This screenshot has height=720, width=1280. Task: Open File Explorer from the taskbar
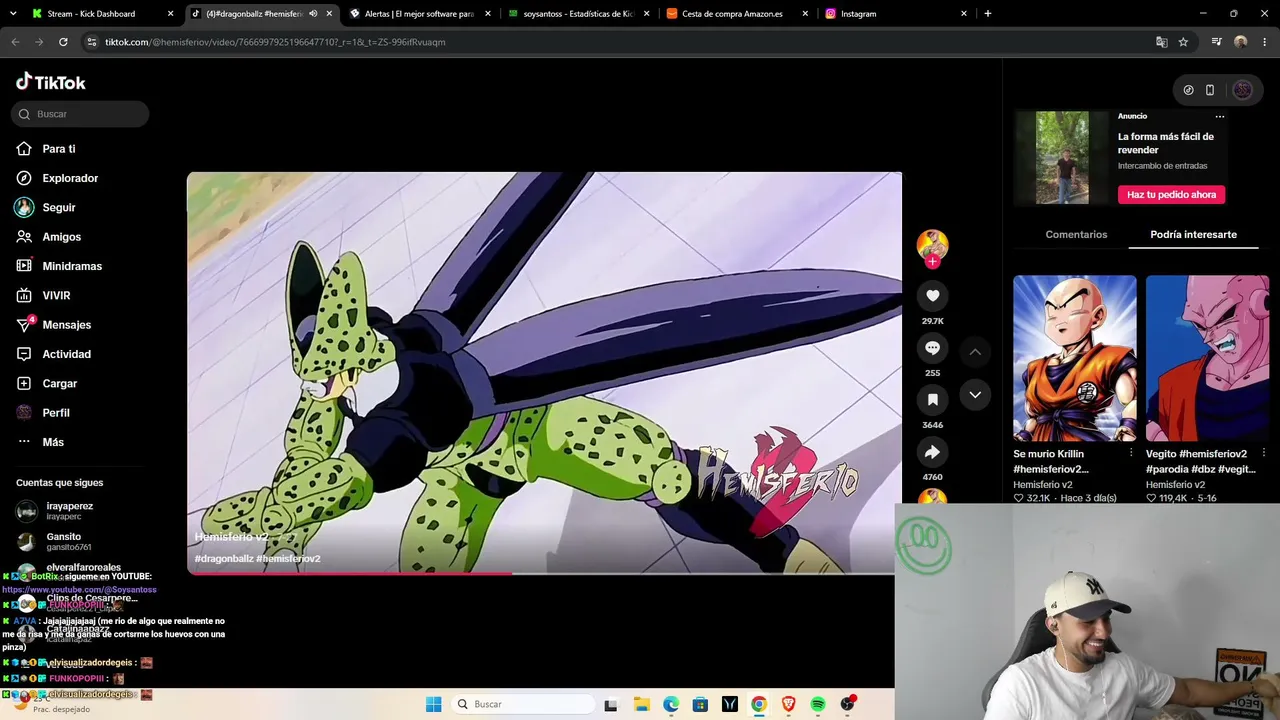click(x=642, y=704)
